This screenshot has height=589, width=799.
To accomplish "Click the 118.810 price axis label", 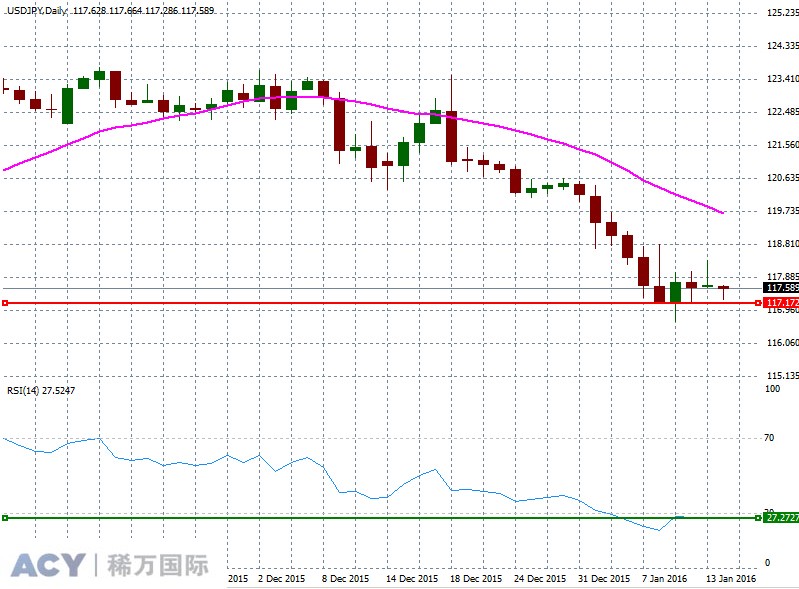I will tap(783, 244).
